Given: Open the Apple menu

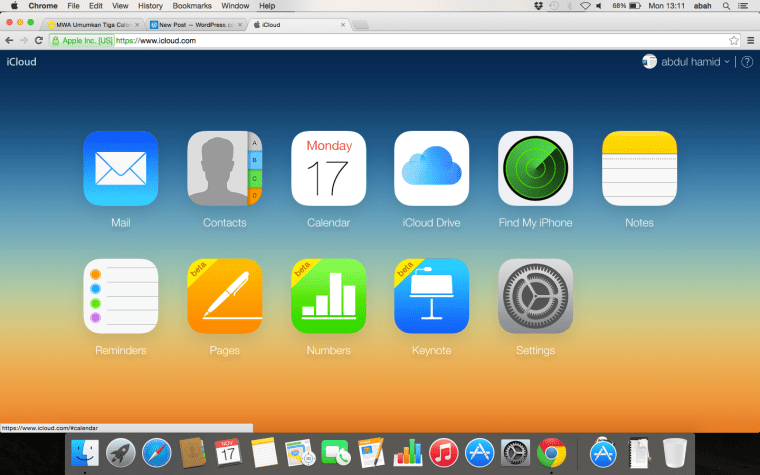Looking at the screenshot, I should (14, 6).
